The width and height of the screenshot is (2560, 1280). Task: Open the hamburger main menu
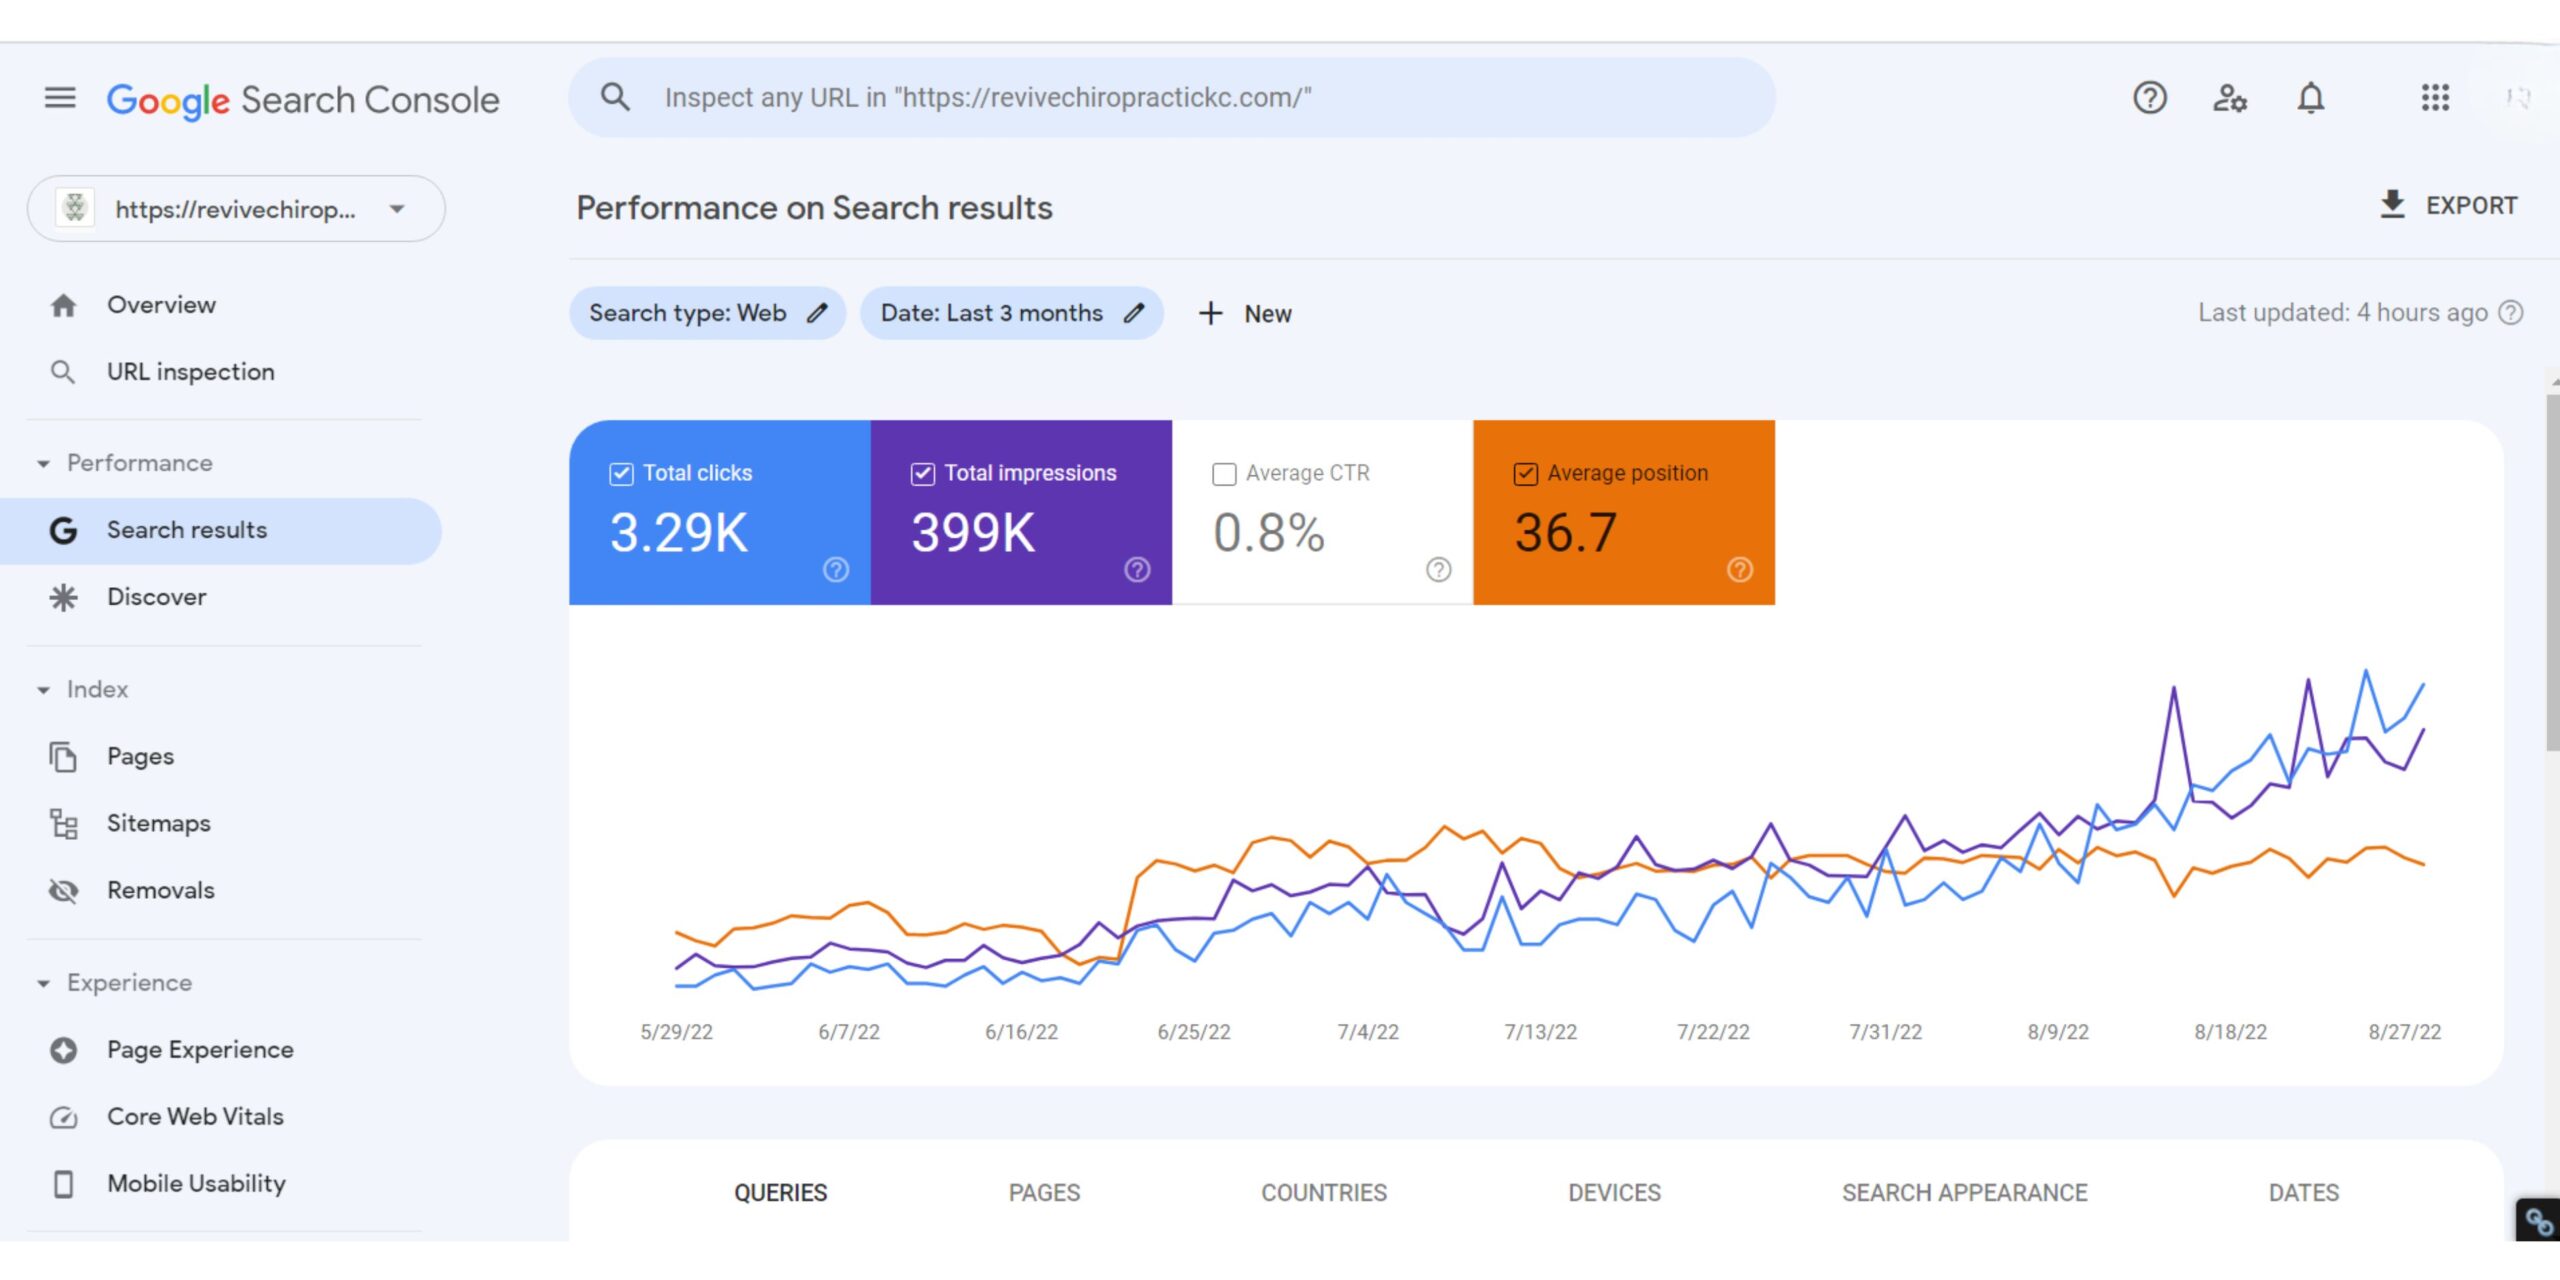(60, 98)
